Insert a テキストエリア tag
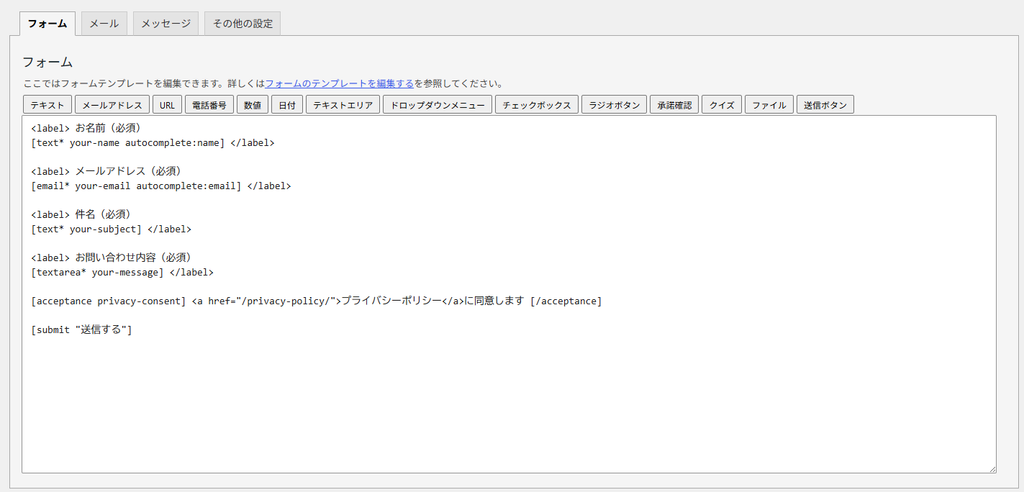The image size is (1024, 492). (342, 105)
